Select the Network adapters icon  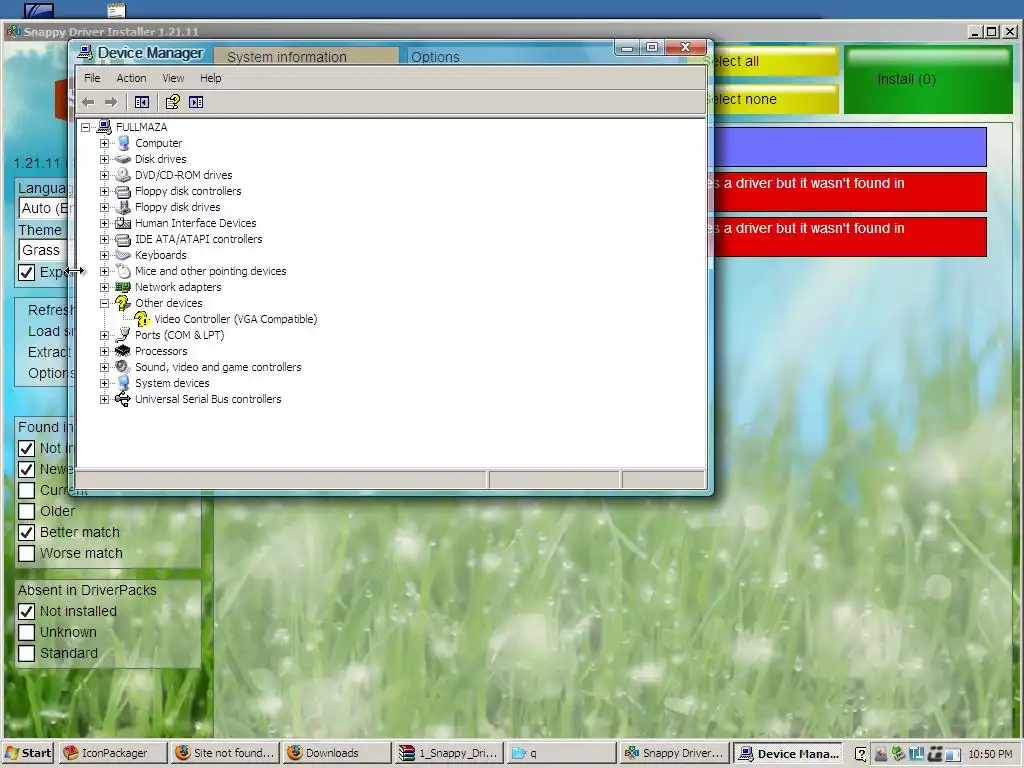[123, 287]
